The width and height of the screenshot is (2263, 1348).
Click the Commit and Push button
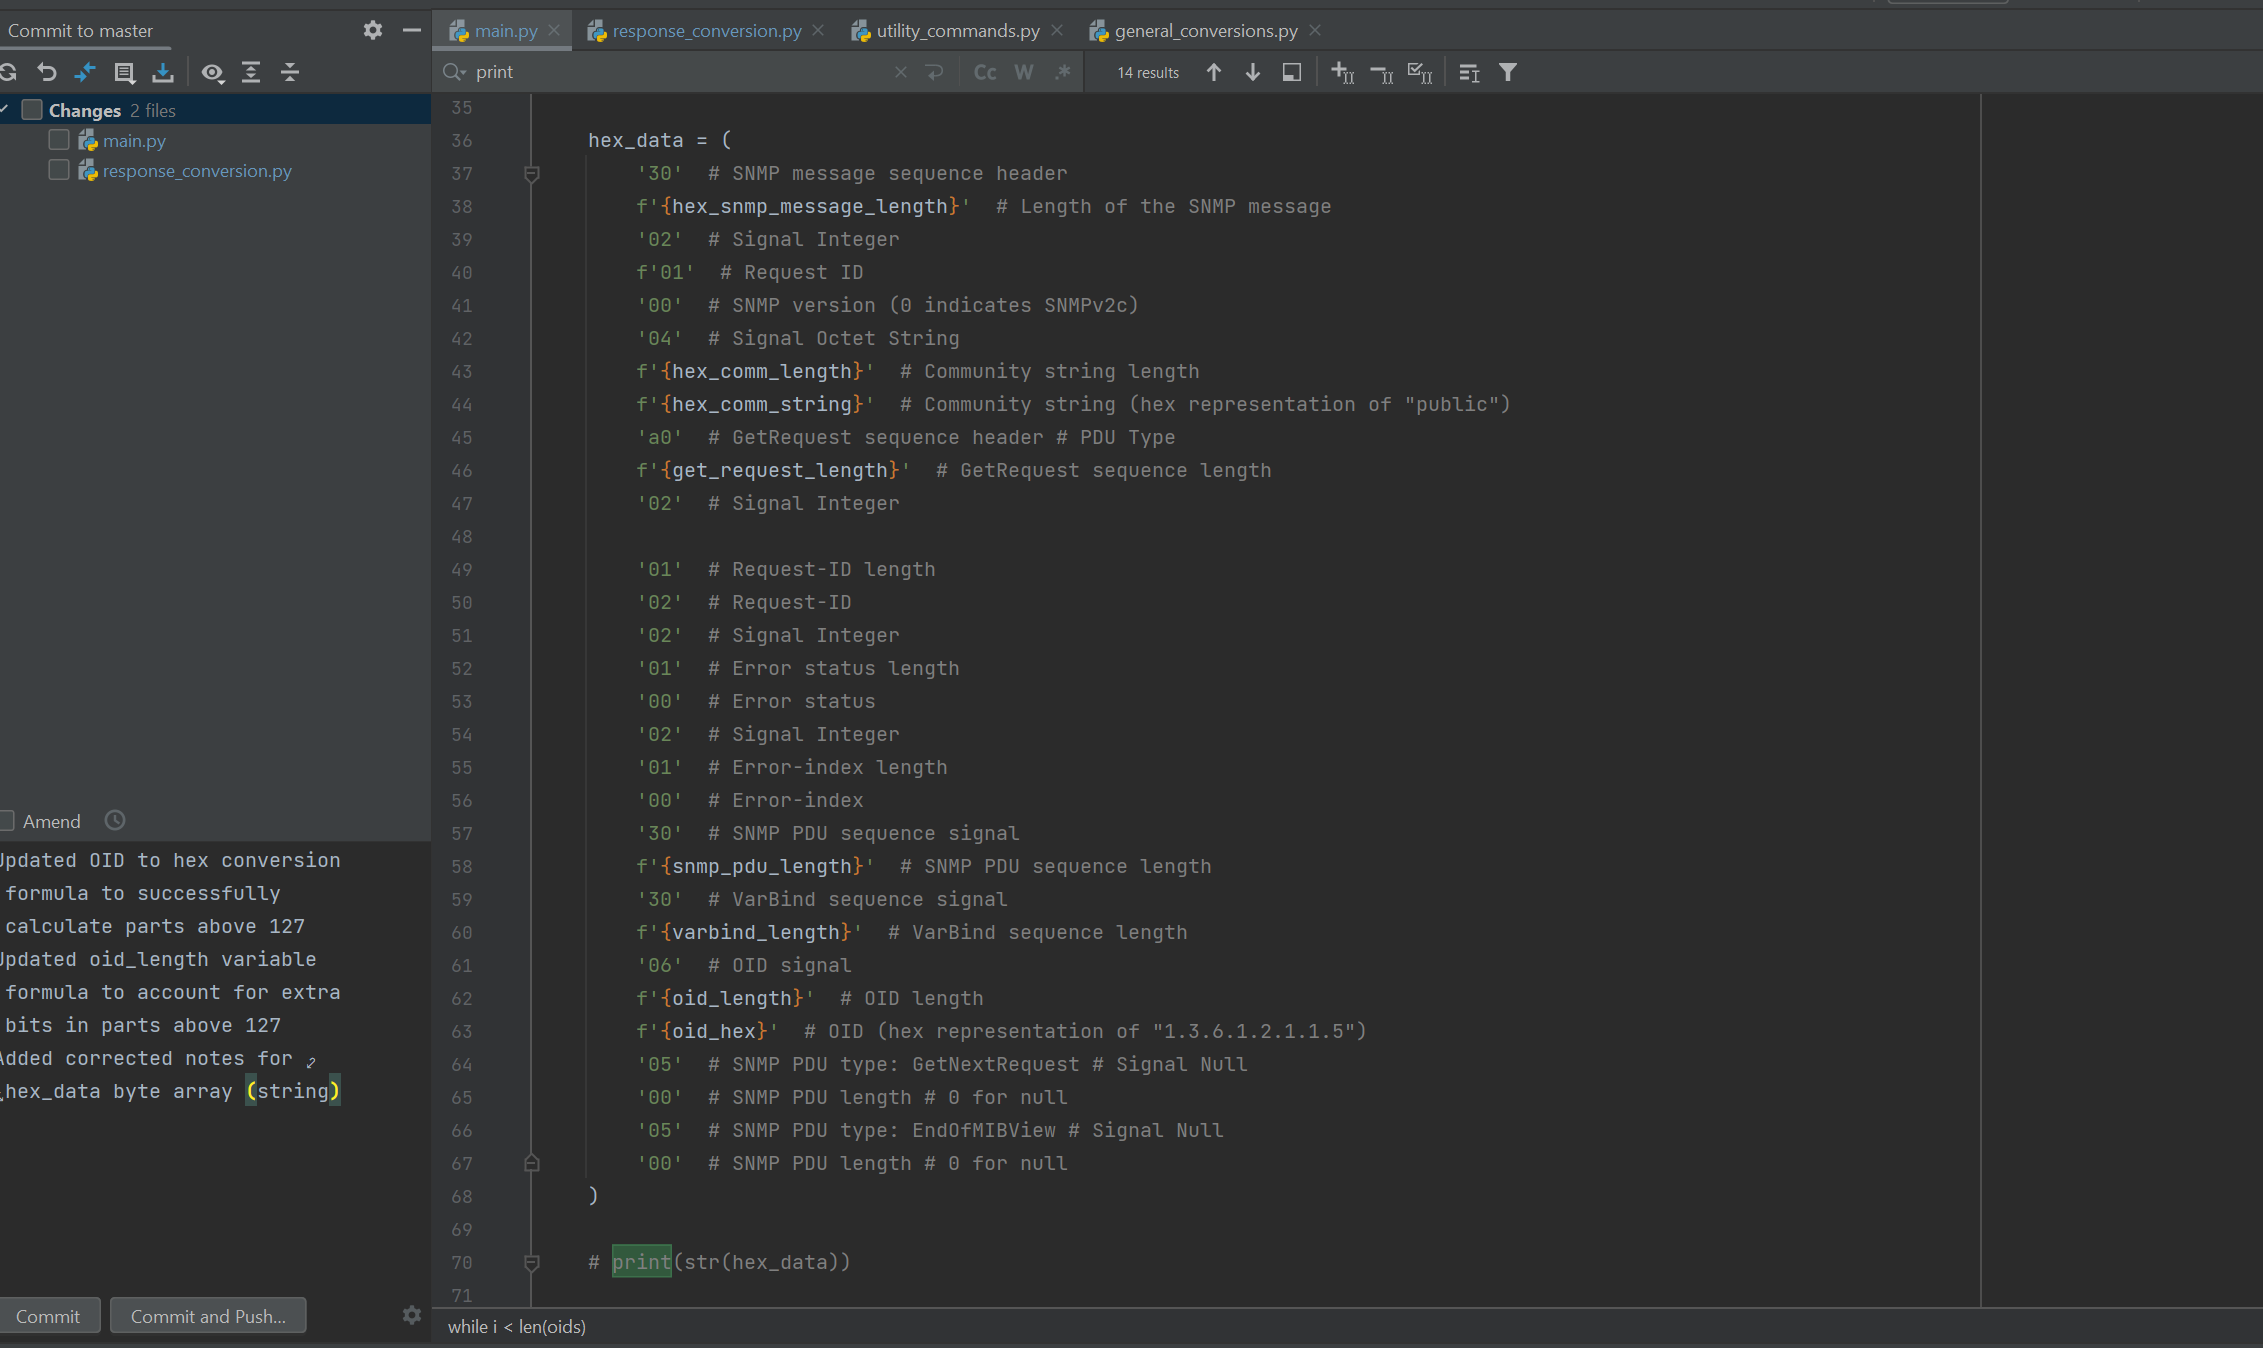point(207,1314)
